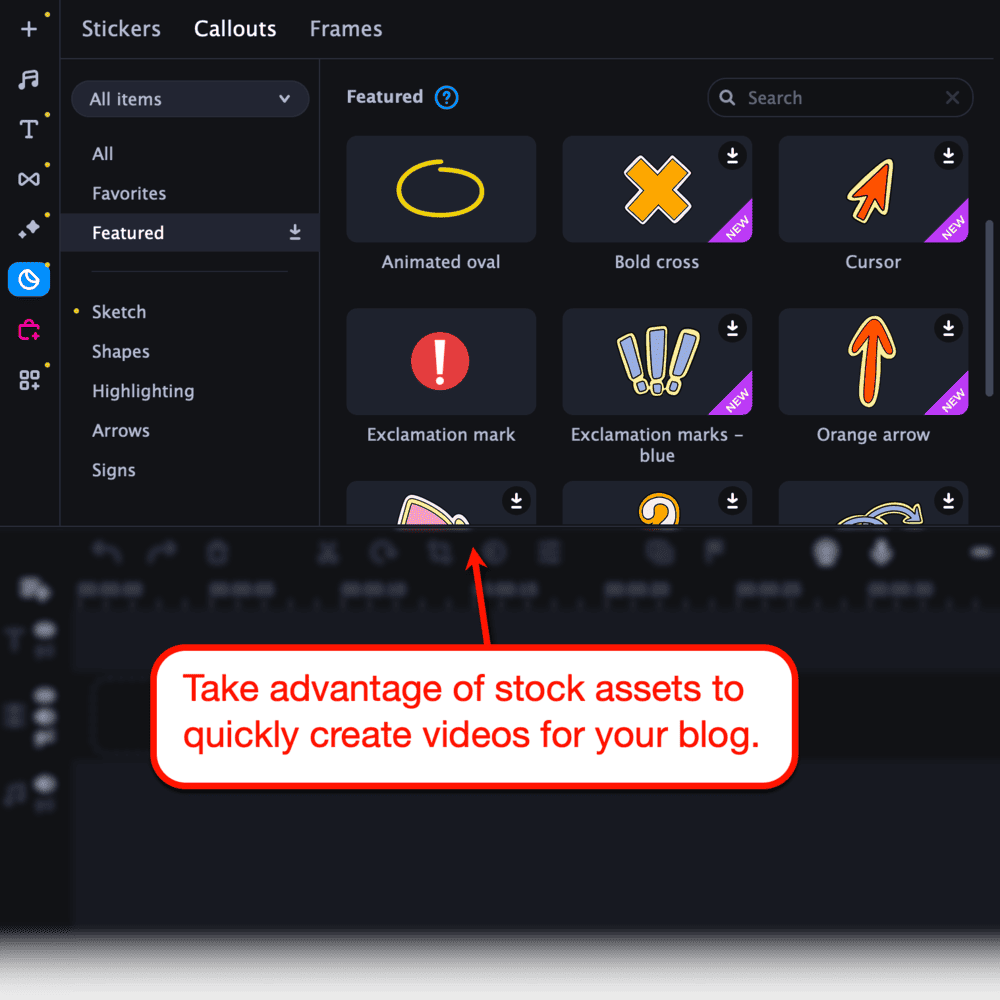Download the Orange arrow callout

[948, 328]
